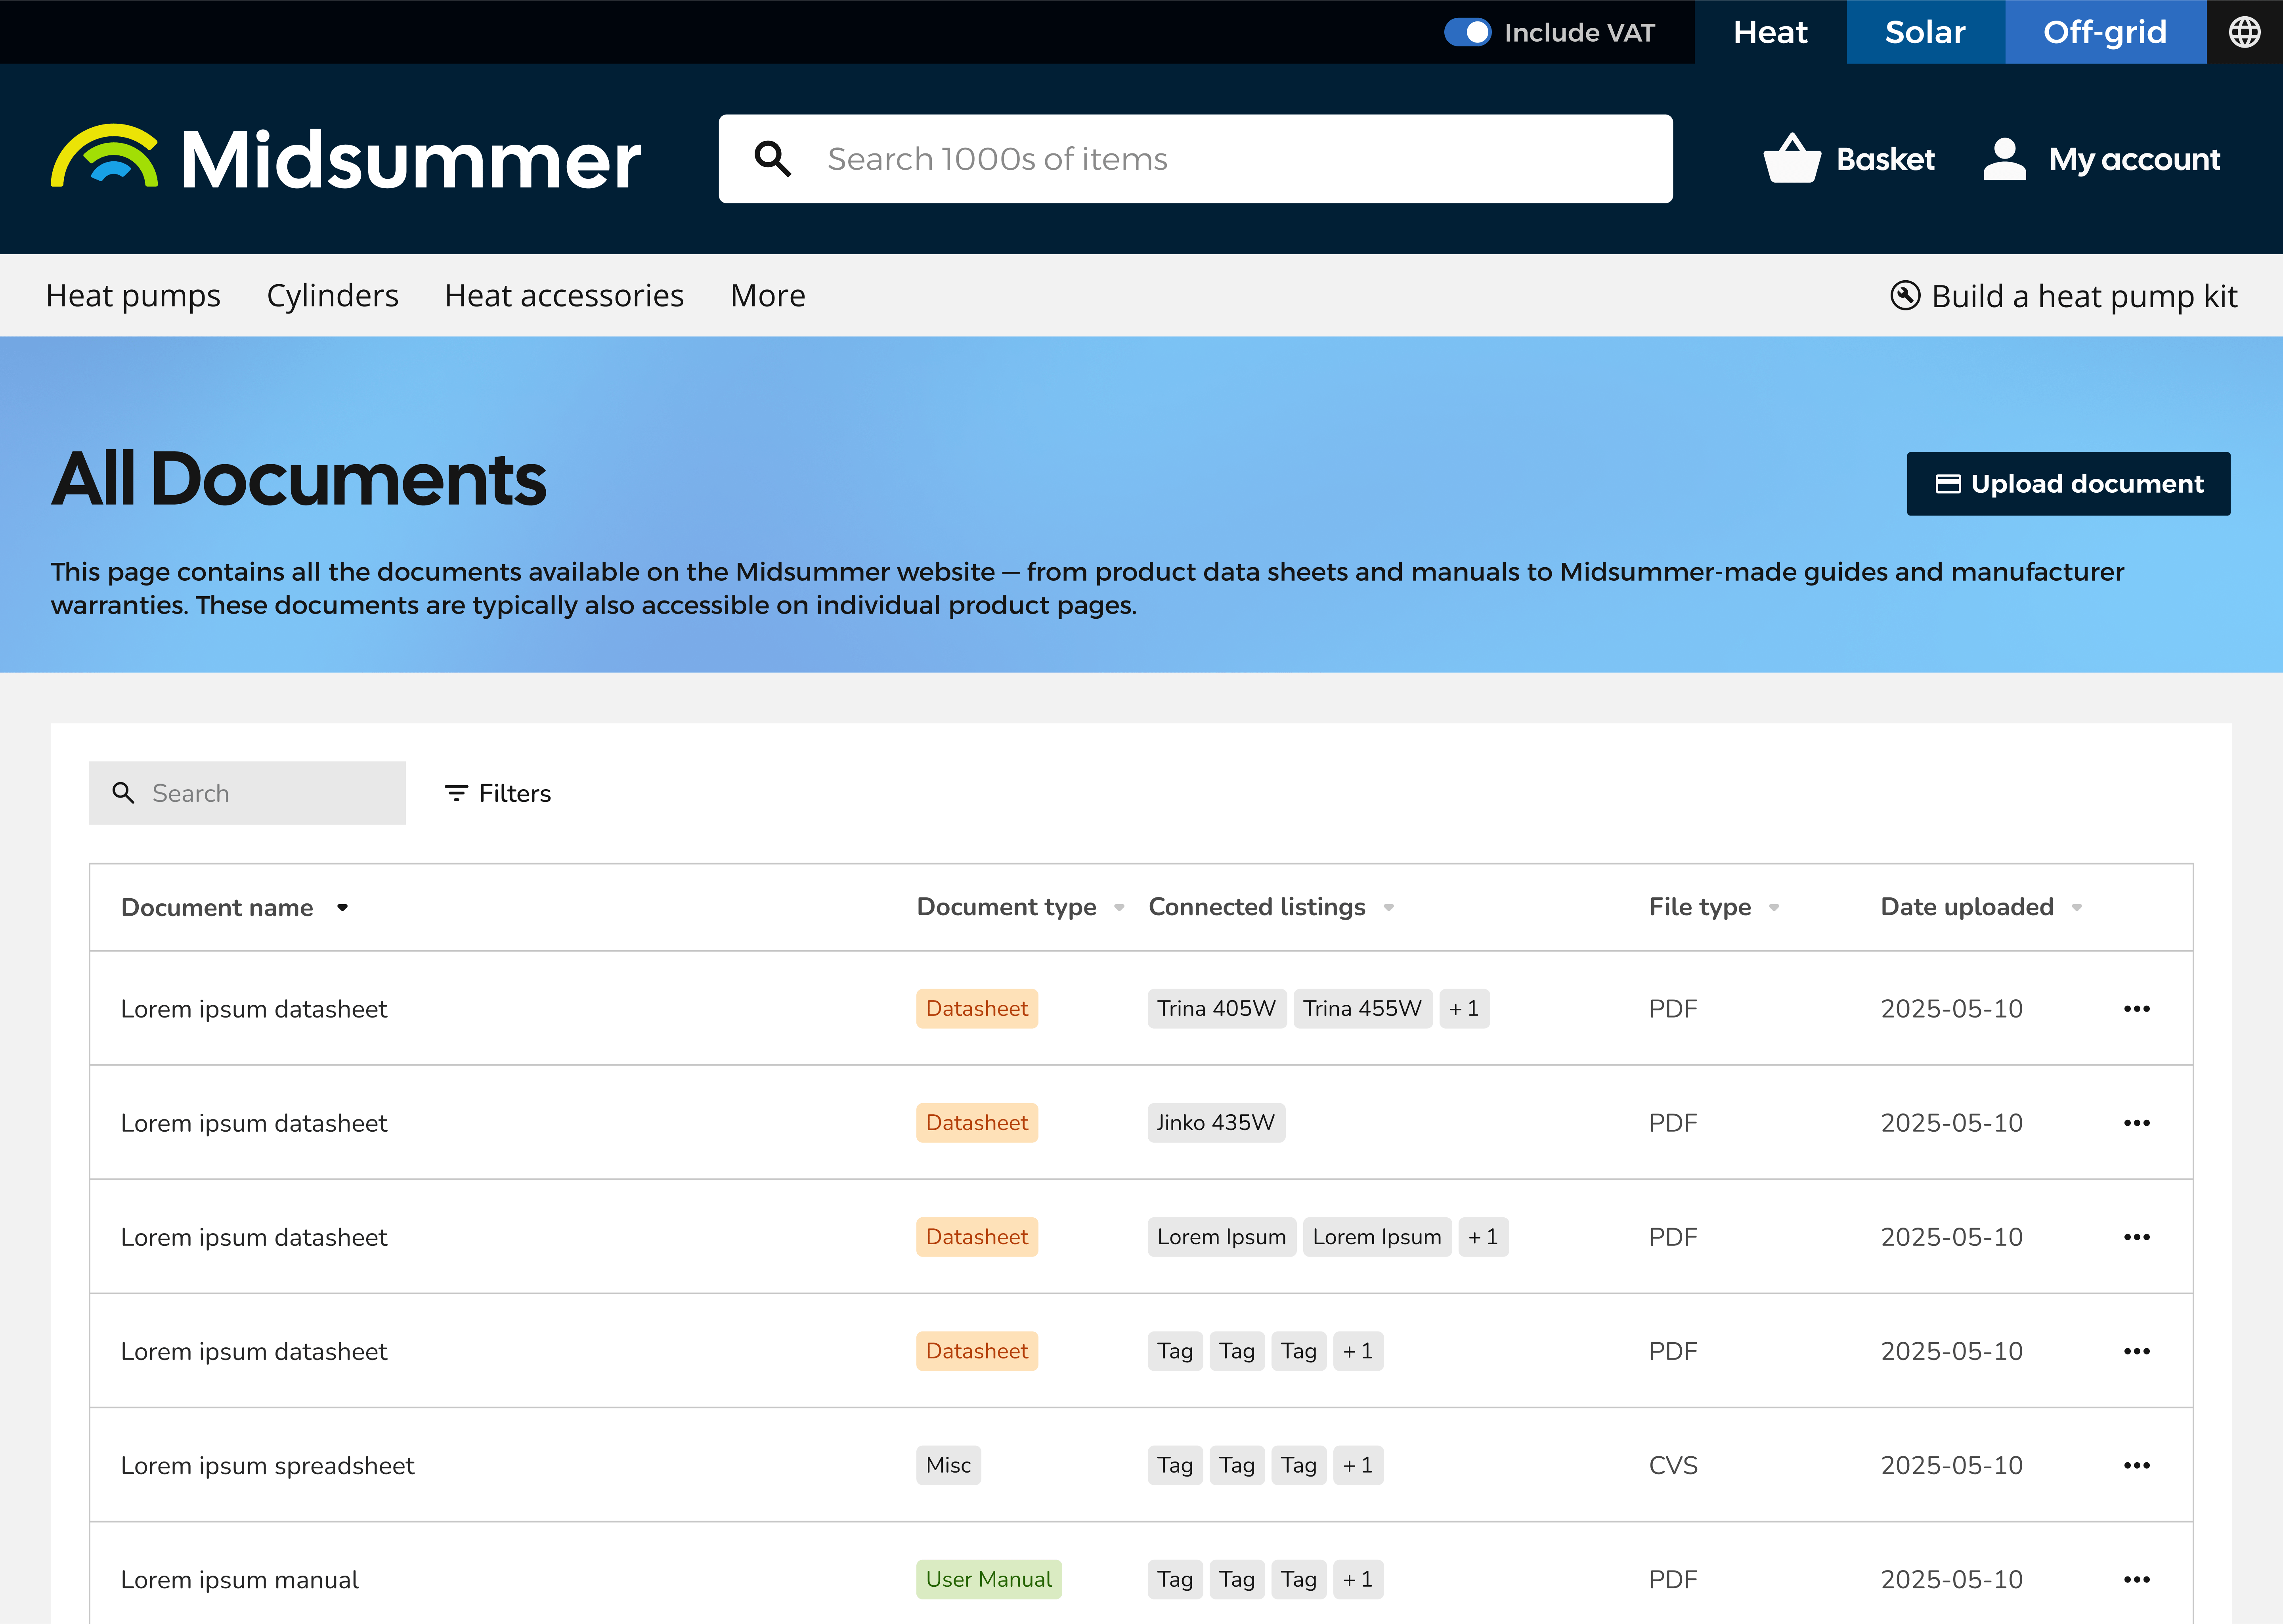2283x1624 pixels.
Task: Sort by Document name arrow
Action: (342, 908)
